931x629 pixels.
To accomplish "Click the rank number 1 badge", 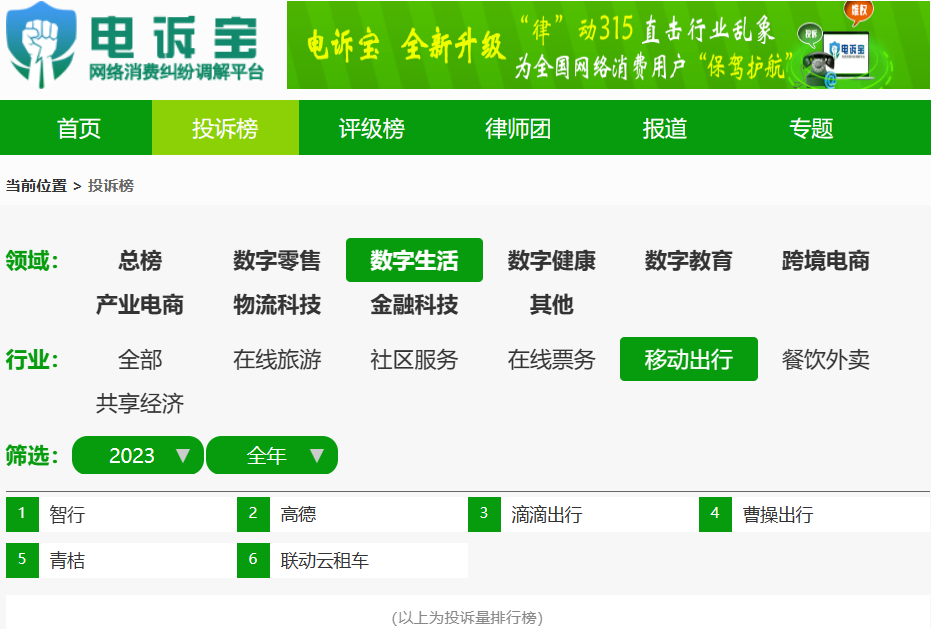I will pos(22,514).
